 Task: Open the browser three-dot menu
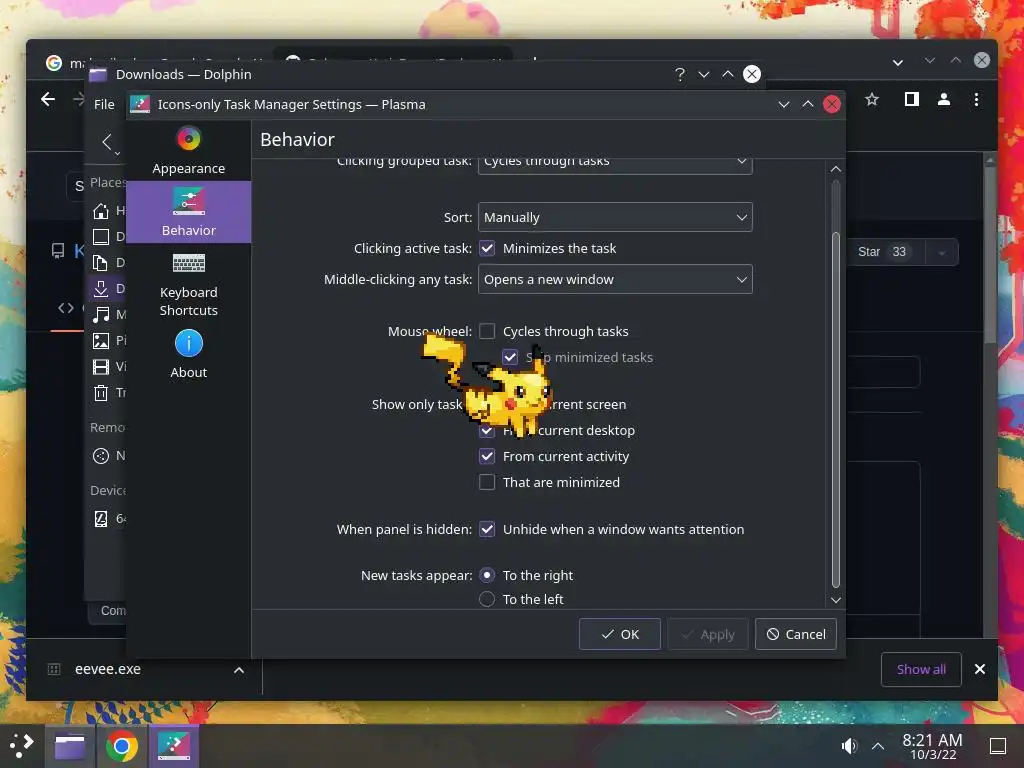click(976, 99)
